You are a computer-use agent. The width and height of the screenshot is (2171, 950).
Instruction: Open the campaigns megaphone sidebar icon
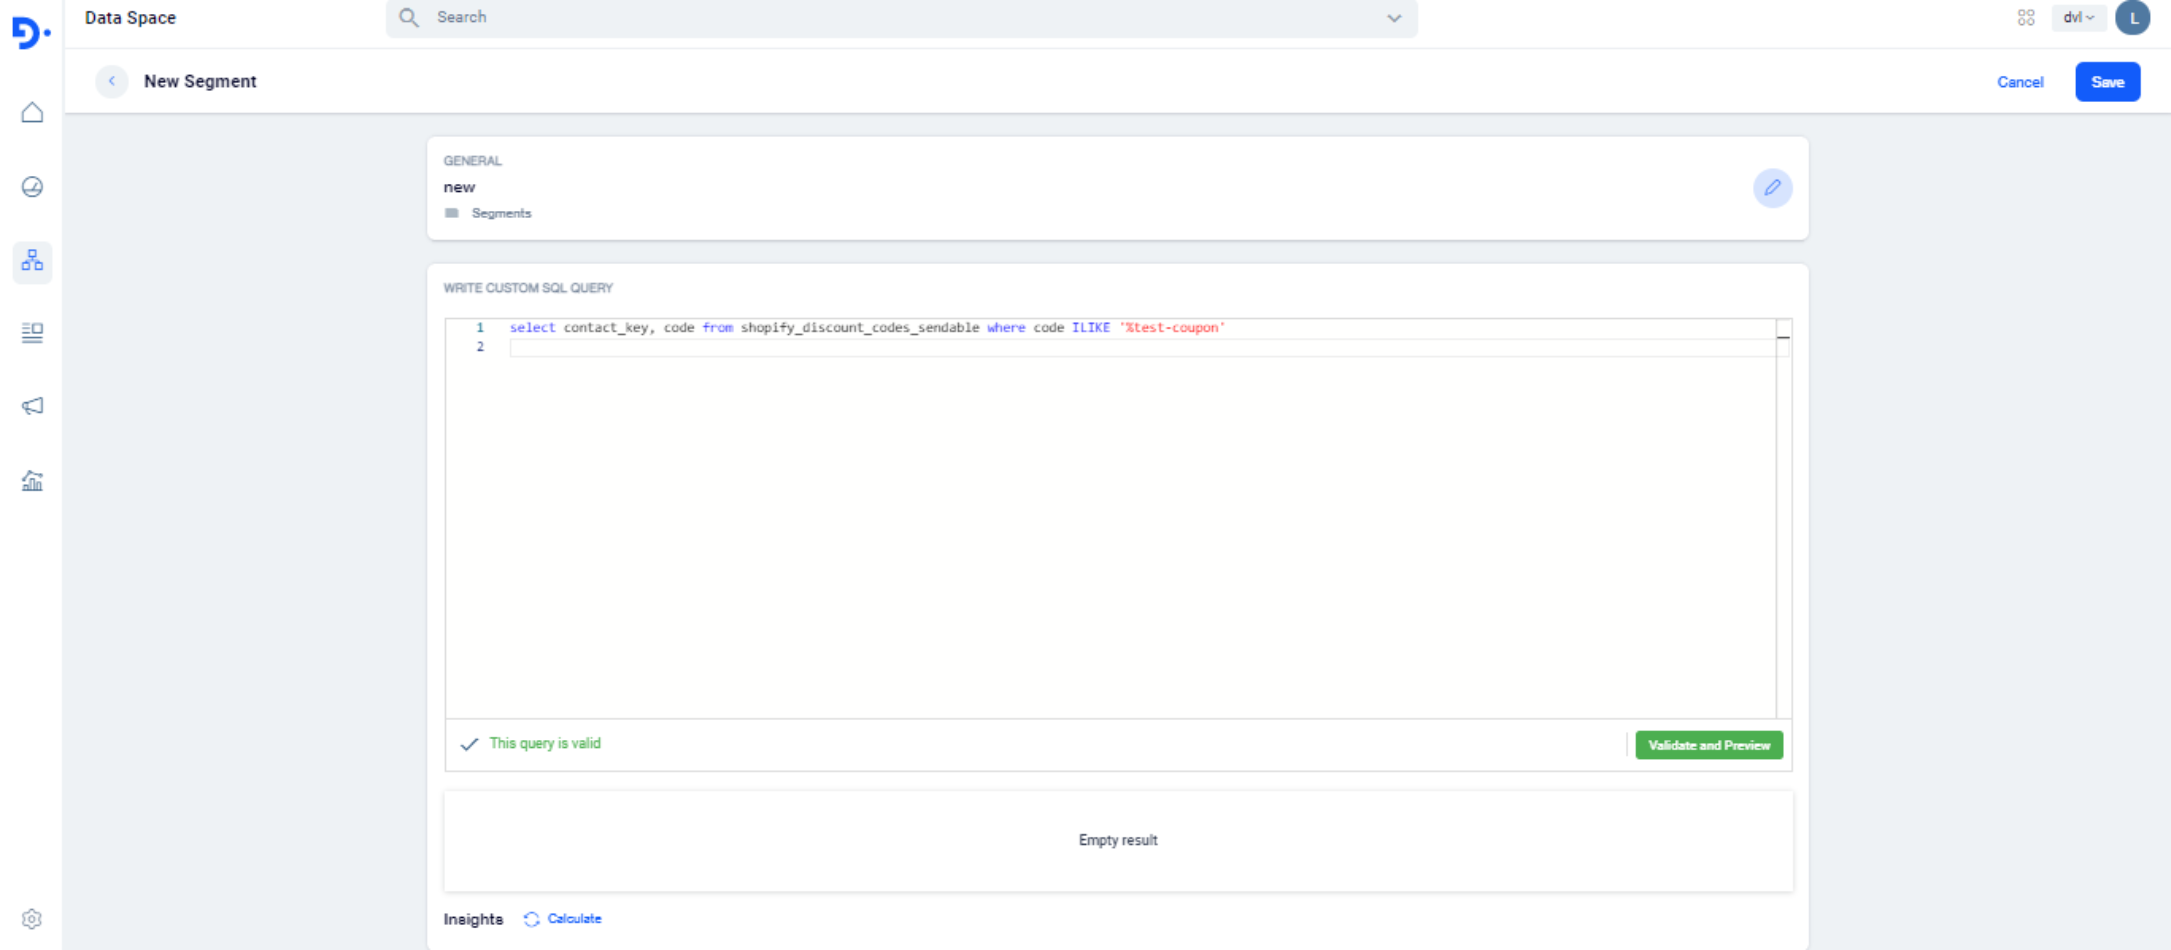[x=32, y=406]
